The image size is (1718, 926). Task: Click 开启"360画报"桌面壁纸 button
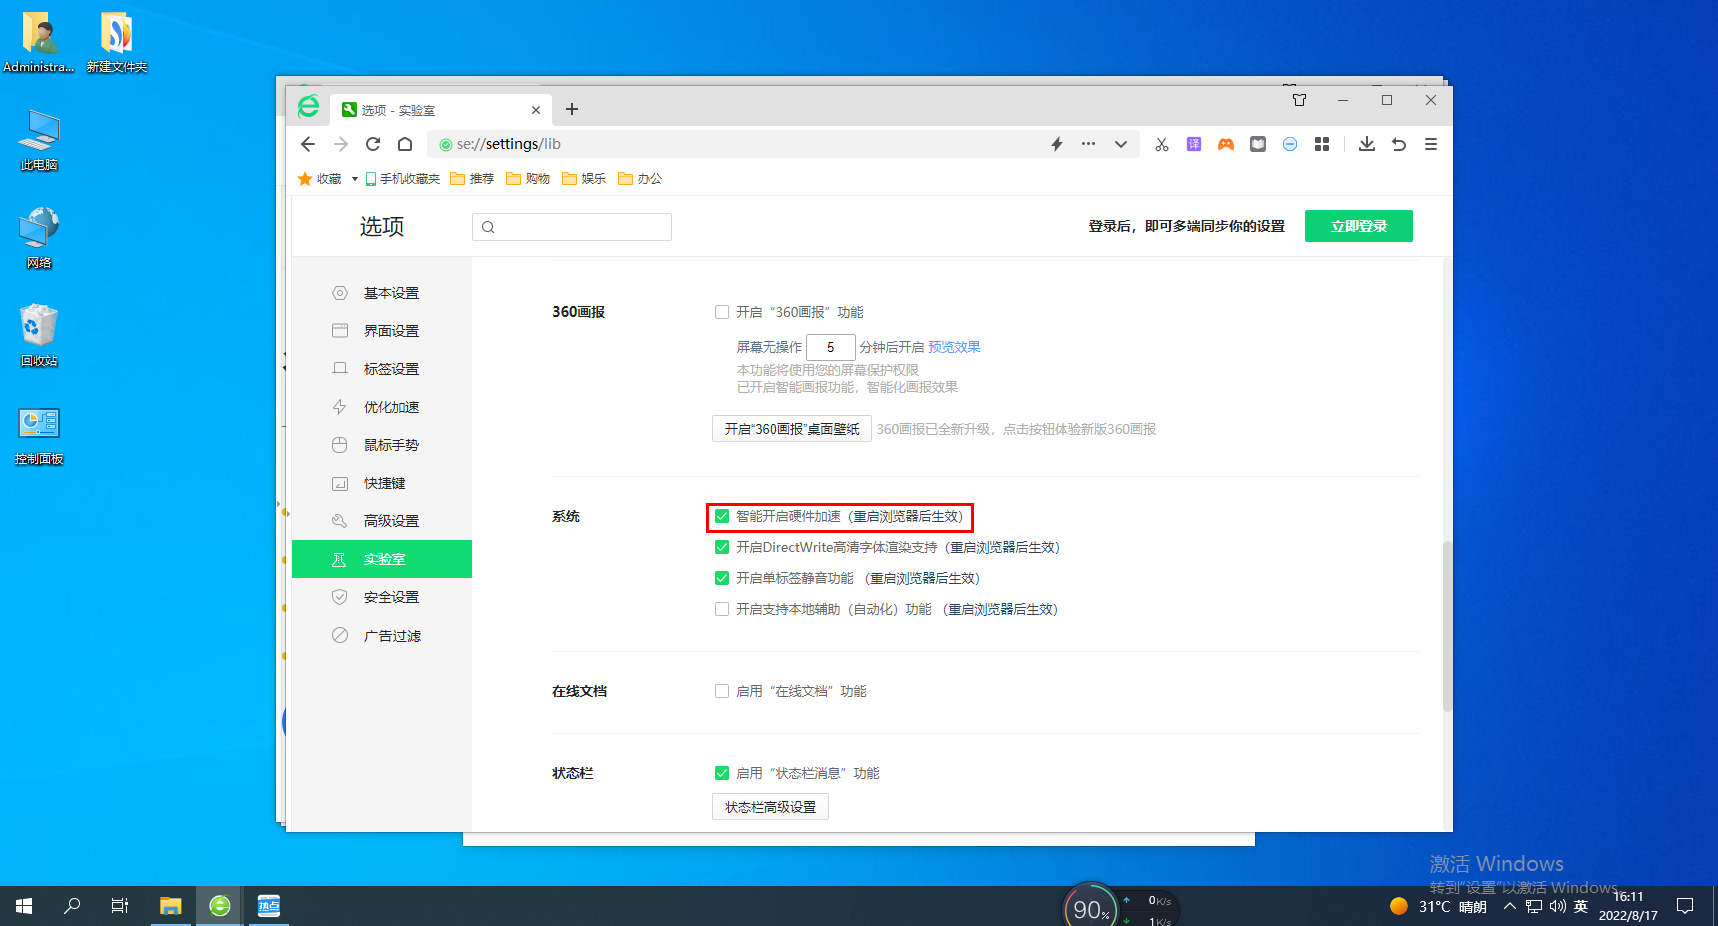tap(792, 429)
